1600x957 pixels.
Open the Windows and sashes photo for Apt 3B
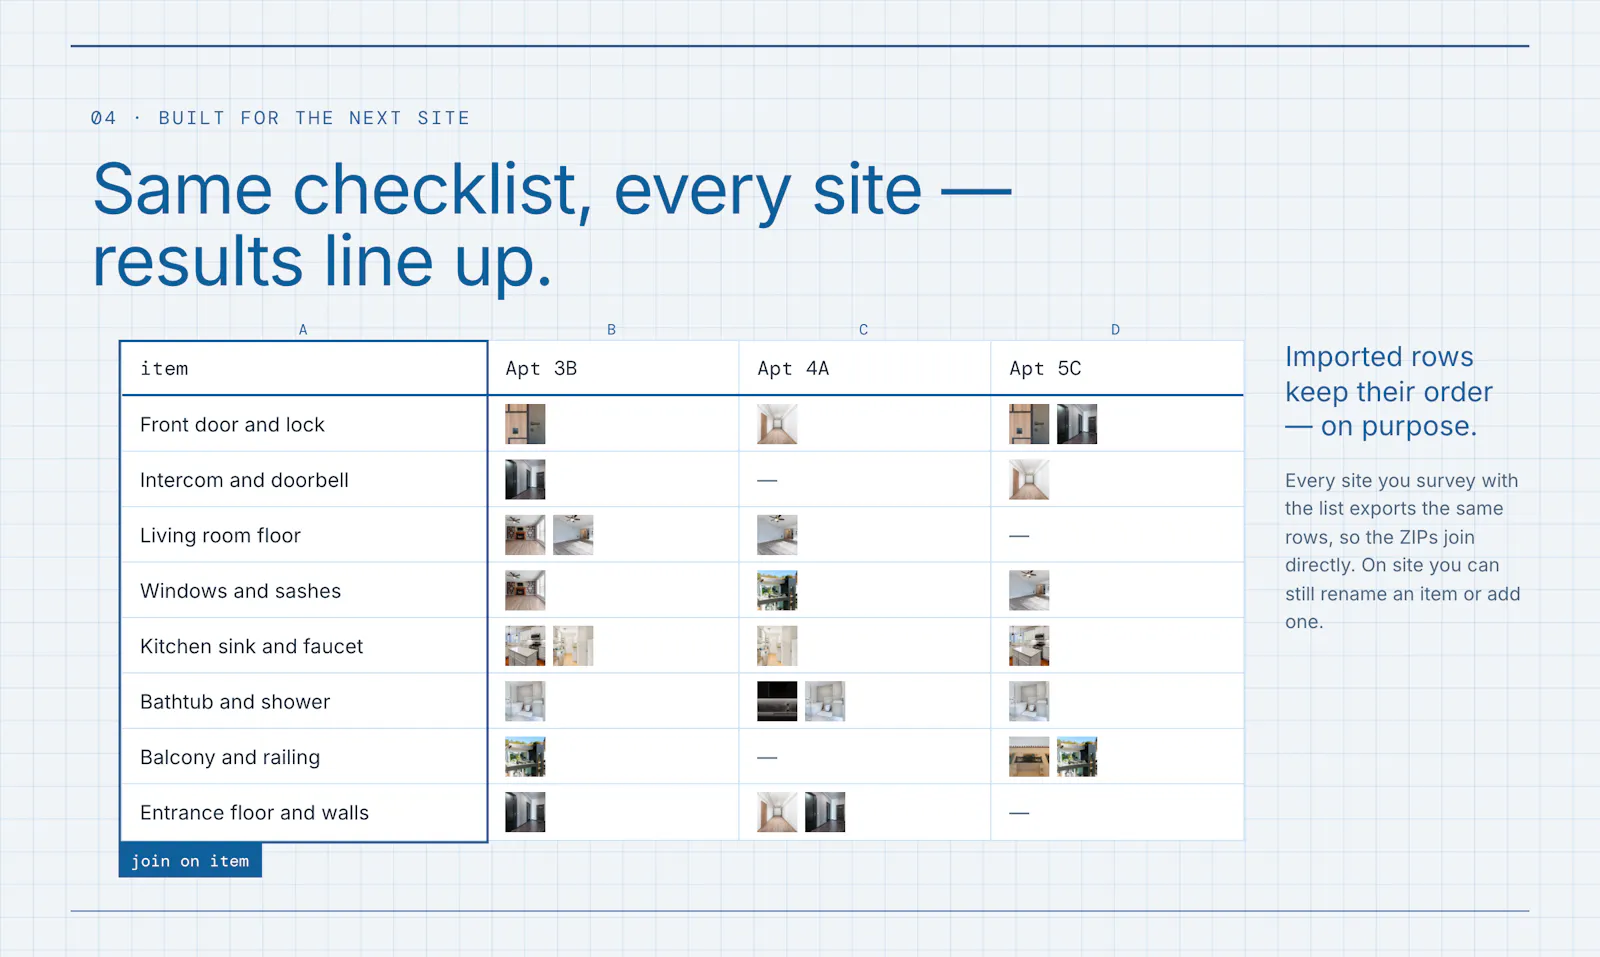tap(525, 591)
